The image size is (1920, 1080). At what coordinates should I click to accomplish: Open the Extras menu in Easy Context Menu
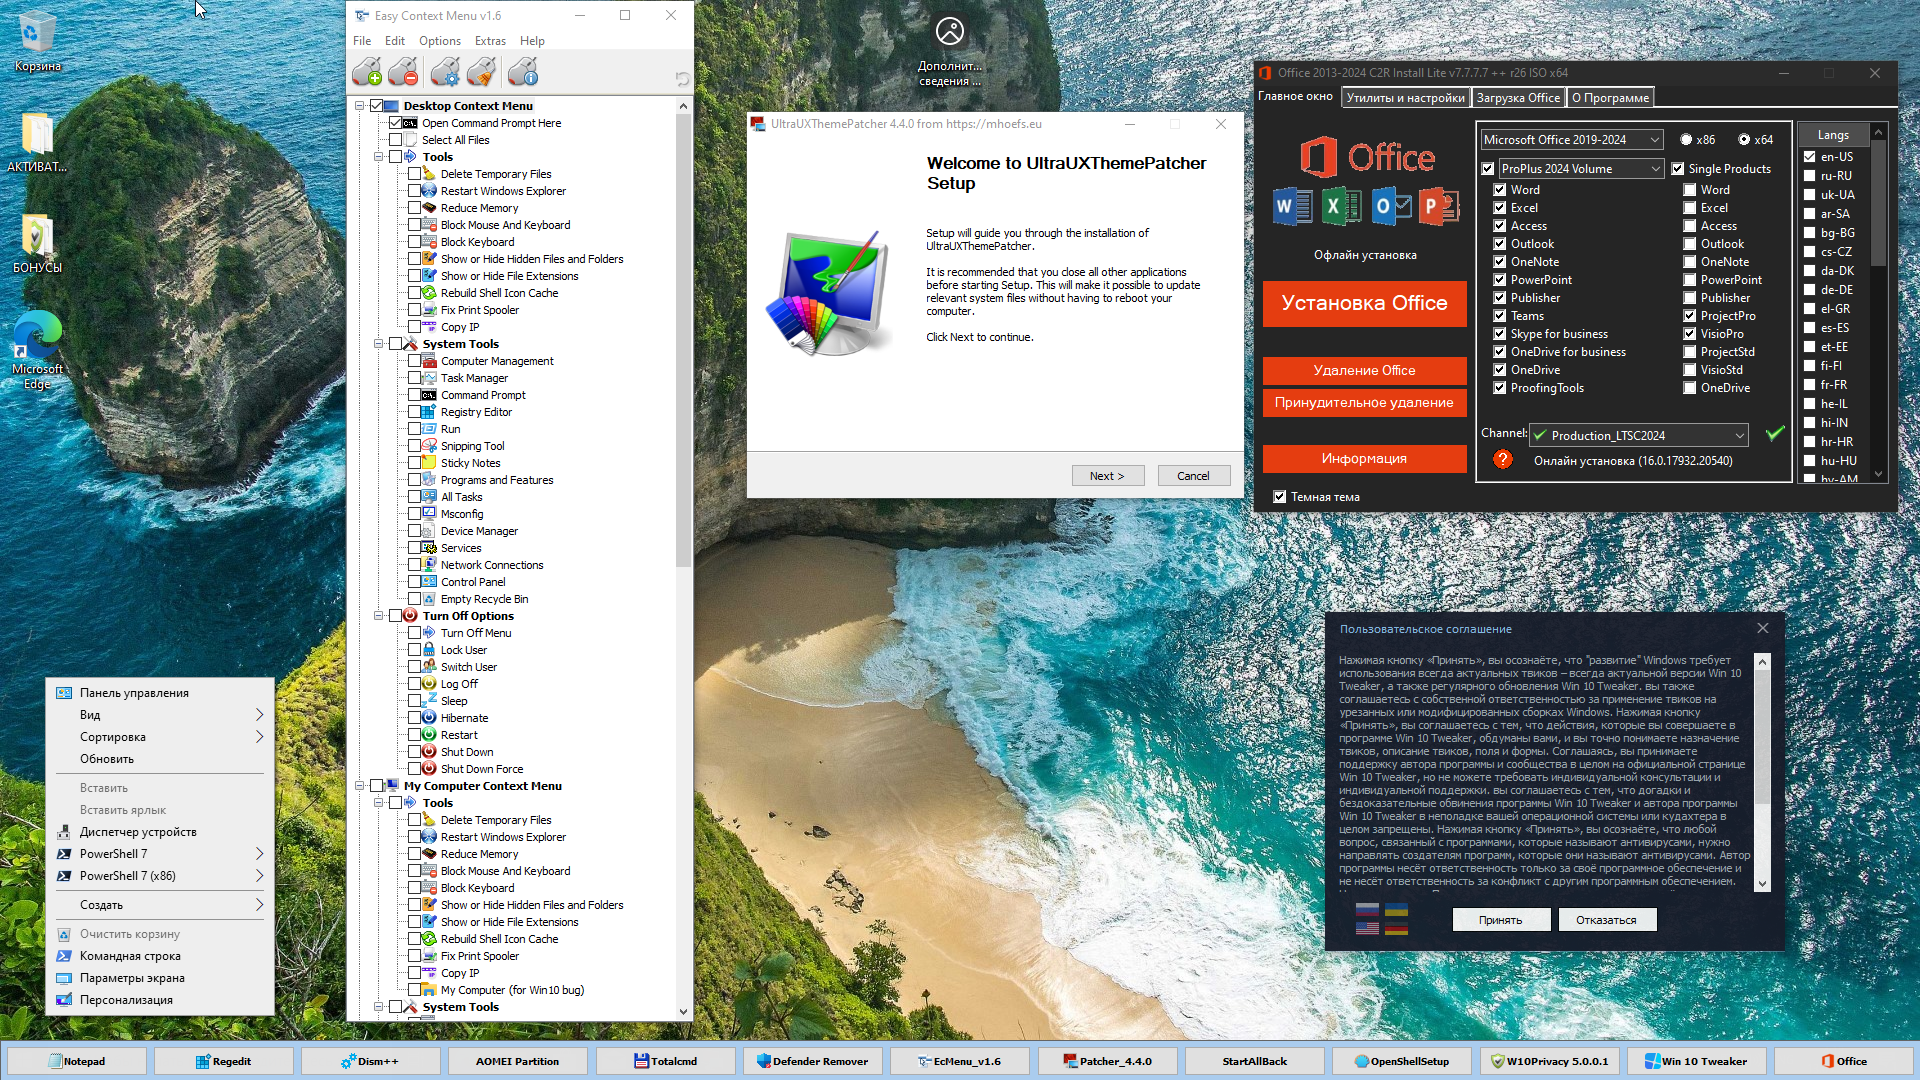[490, 41]
